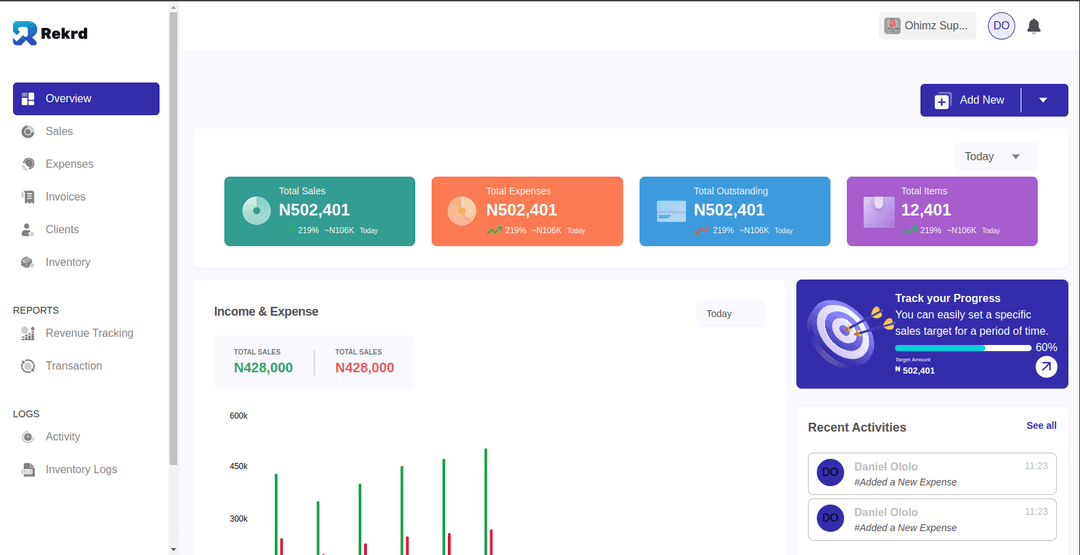This screenshot has height=555, width=1080.
Task: Click the notification bell icon
Action: tap(1034, 26)
